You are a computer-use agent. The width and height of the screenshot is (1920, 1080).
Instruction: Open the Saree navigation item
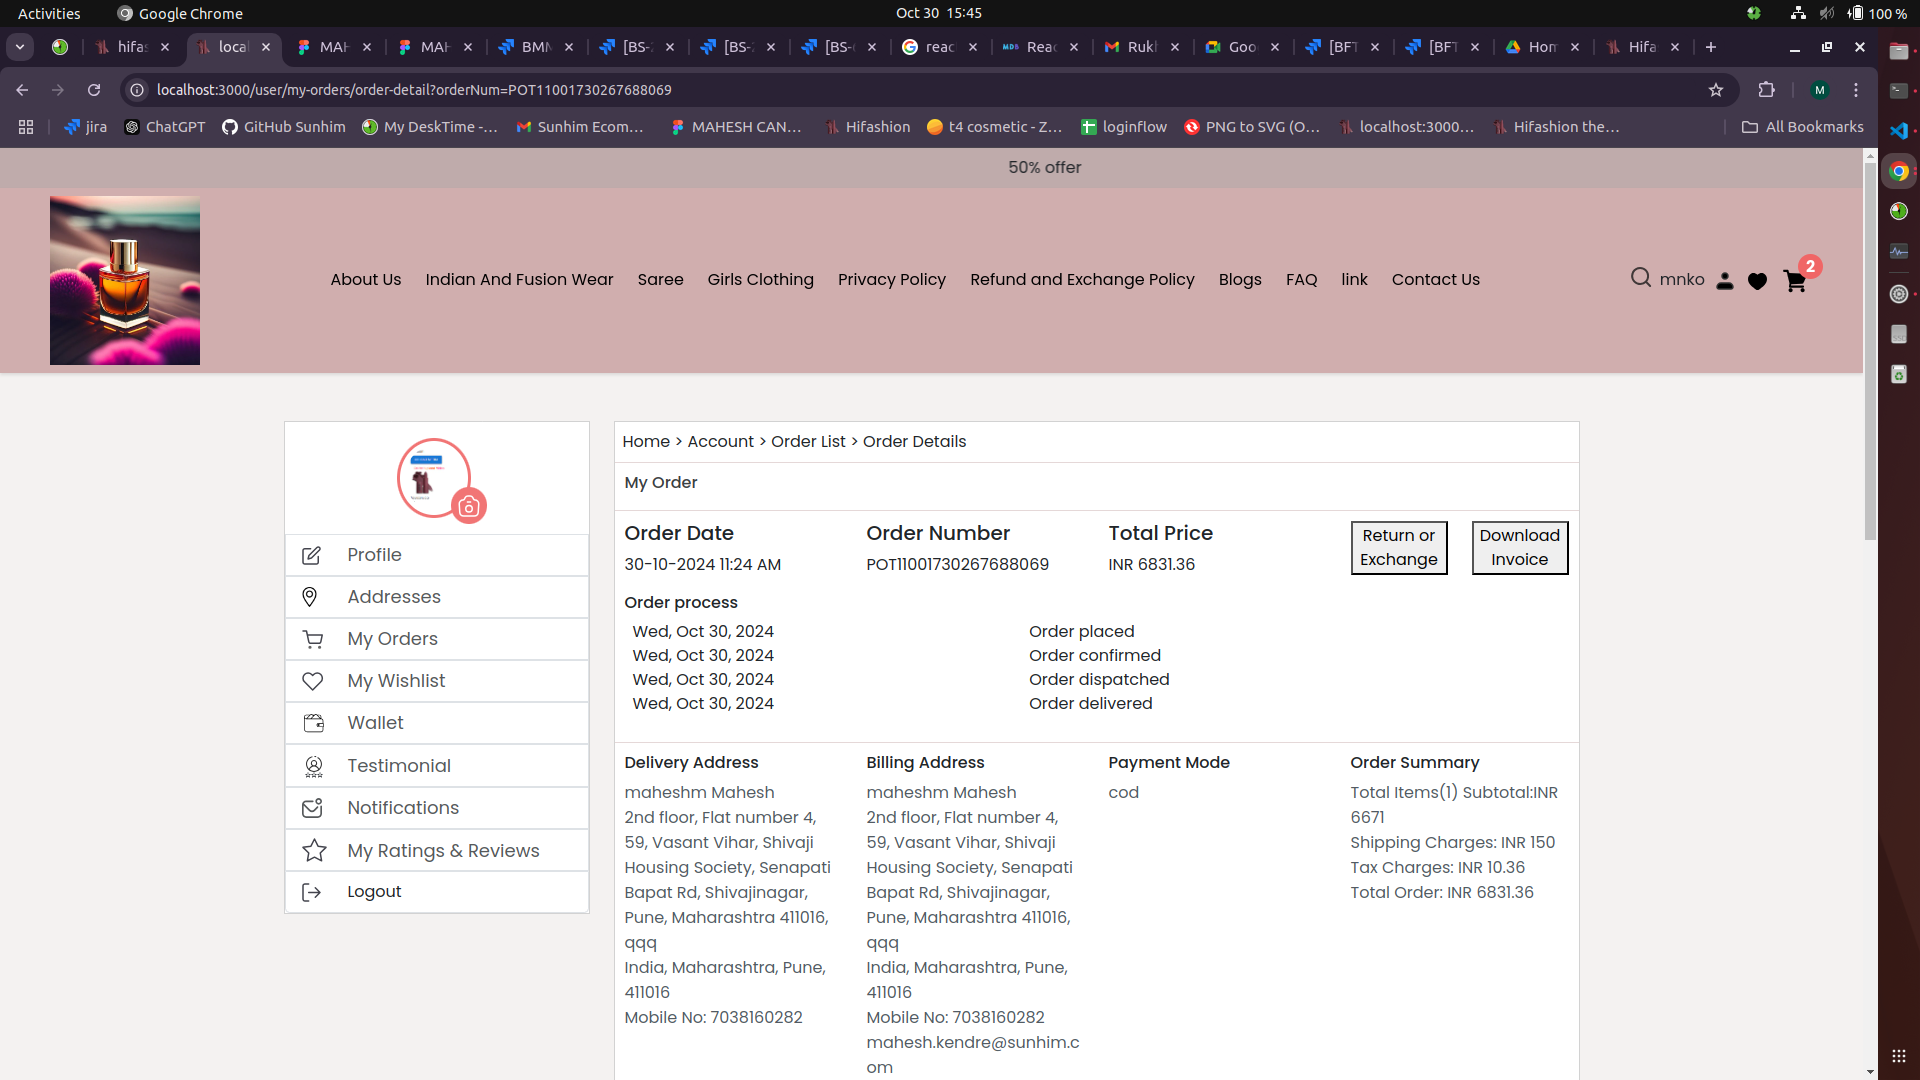660,280
